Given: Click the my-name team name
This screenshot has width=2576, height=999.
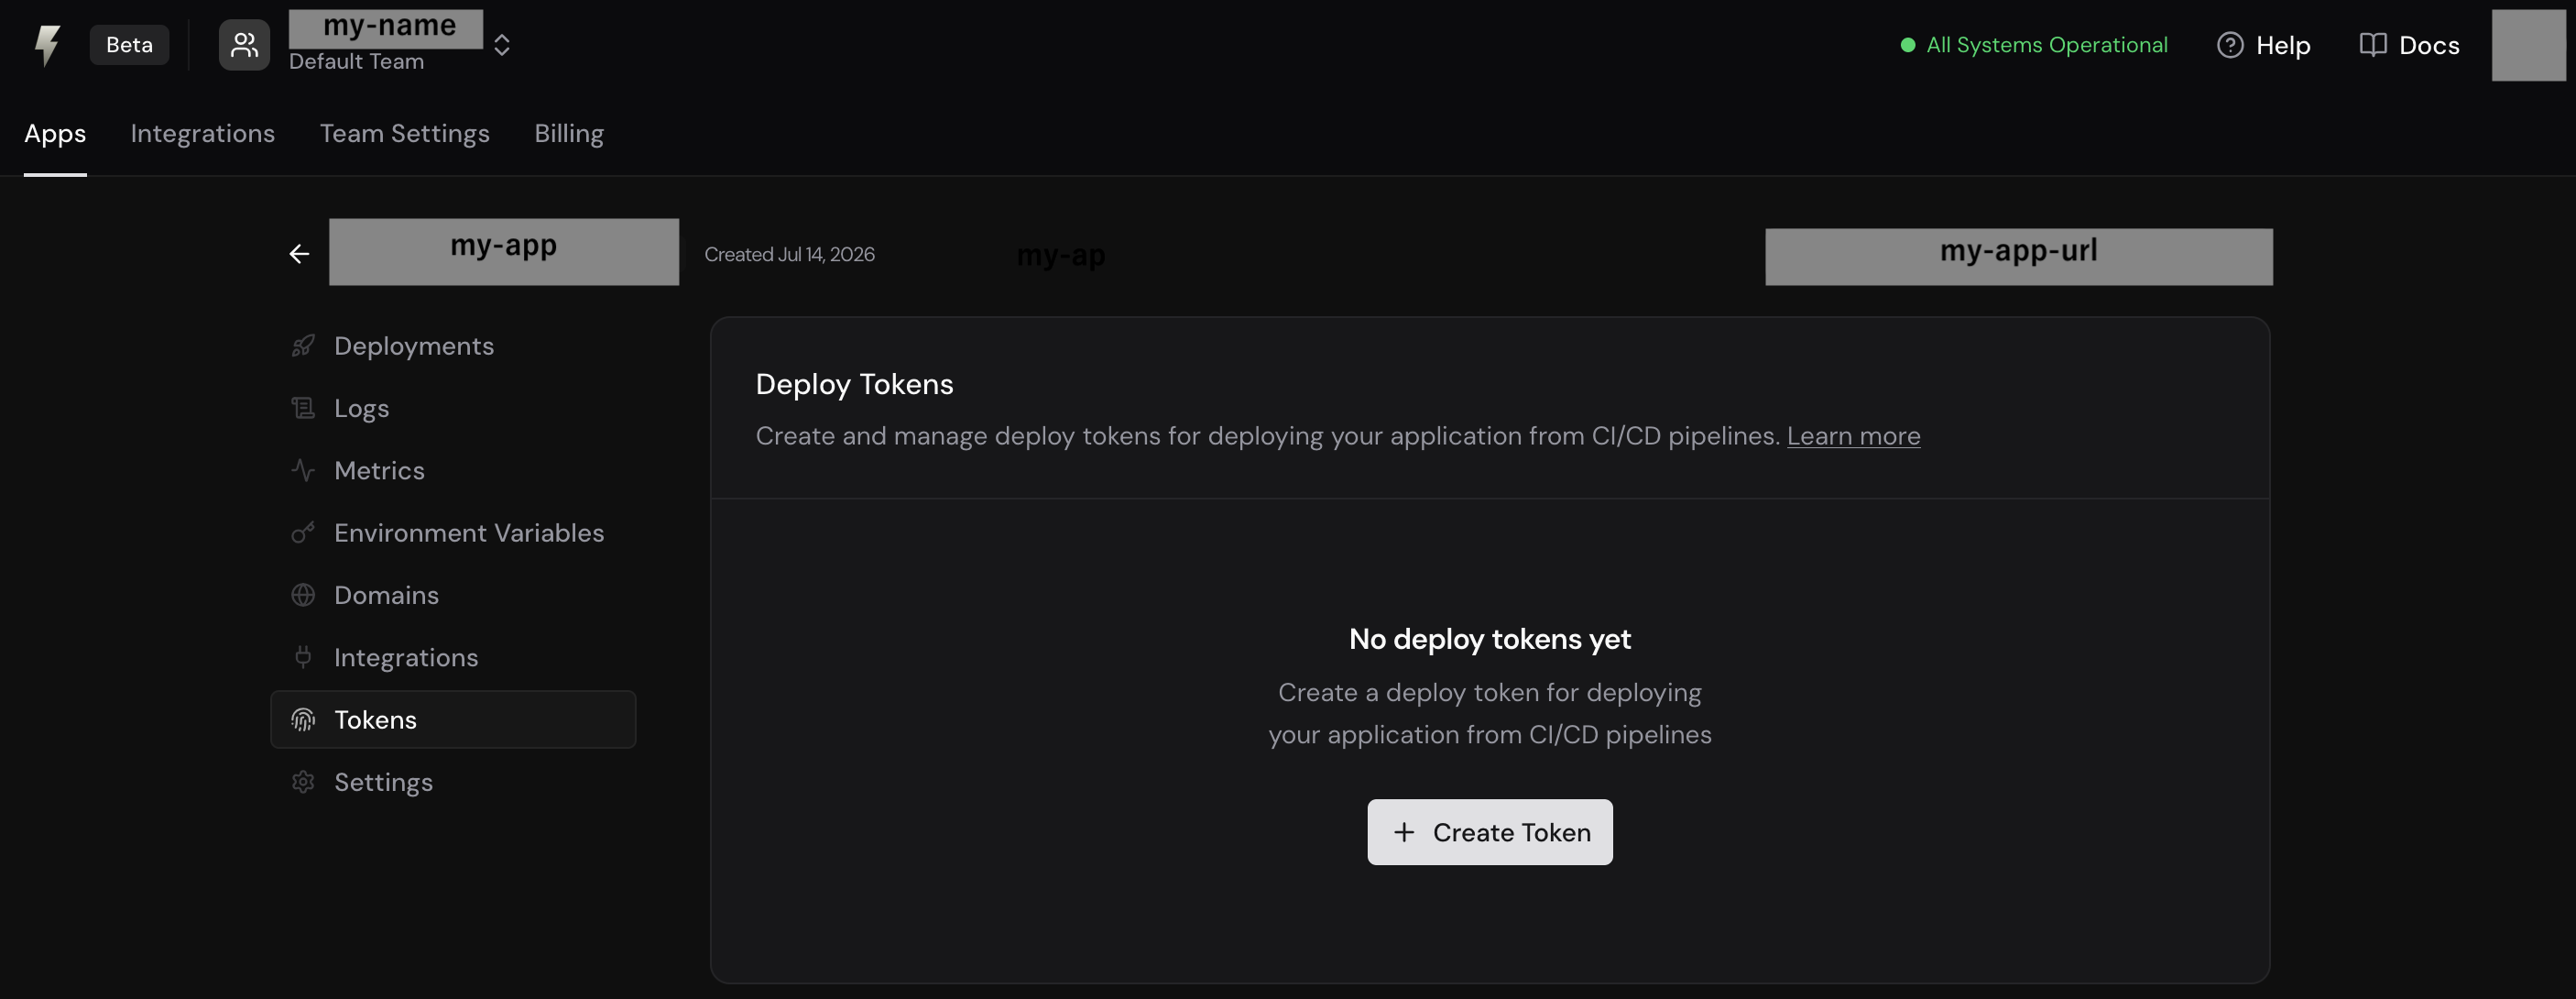Looking at the screenshot, I should click(x=386, y=28).
